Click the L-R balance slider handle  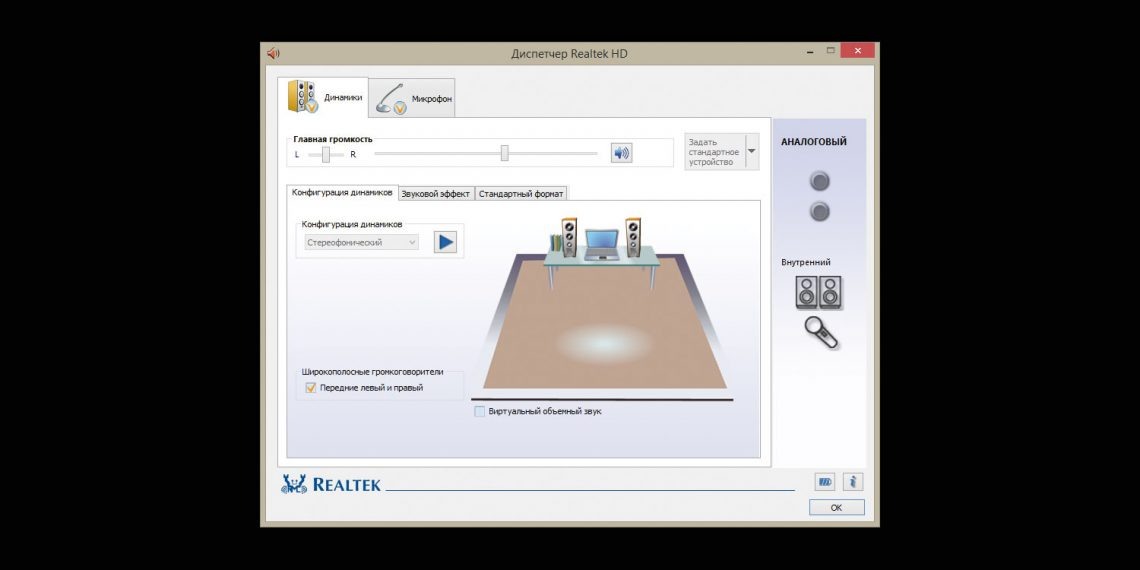coord(326,154)
